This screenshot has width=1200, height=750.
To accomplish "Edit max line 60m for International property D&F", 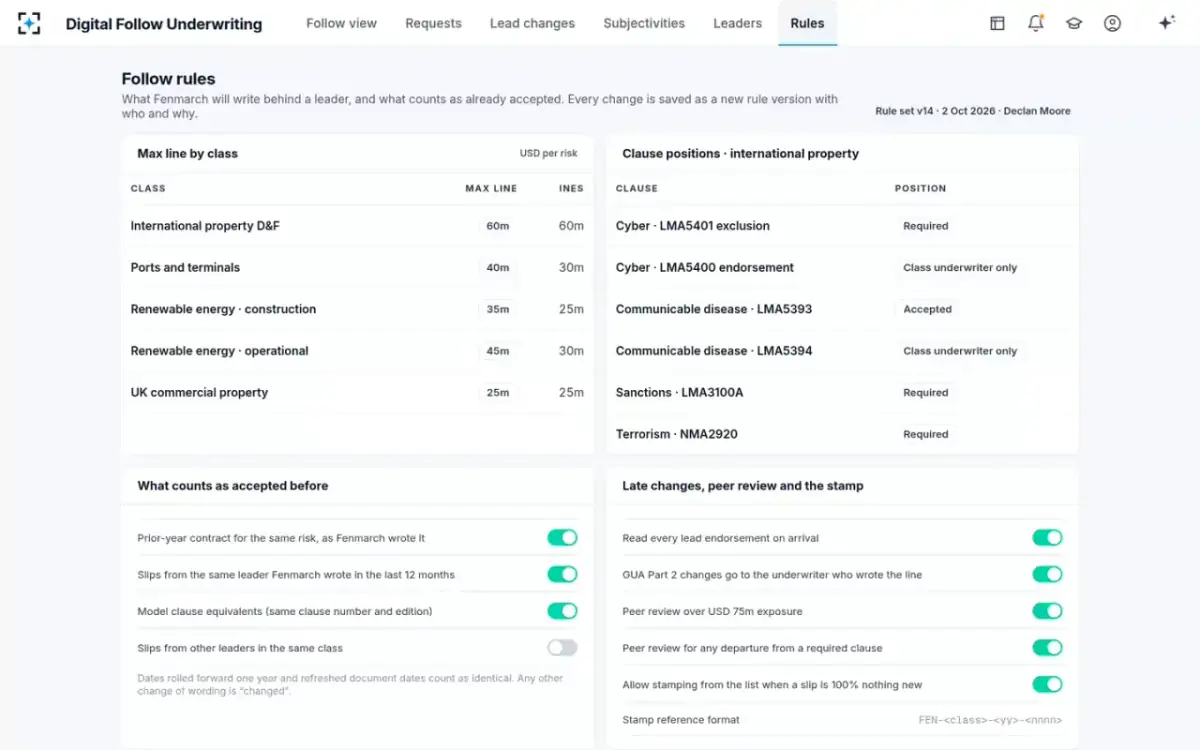I will pos(498,226).
